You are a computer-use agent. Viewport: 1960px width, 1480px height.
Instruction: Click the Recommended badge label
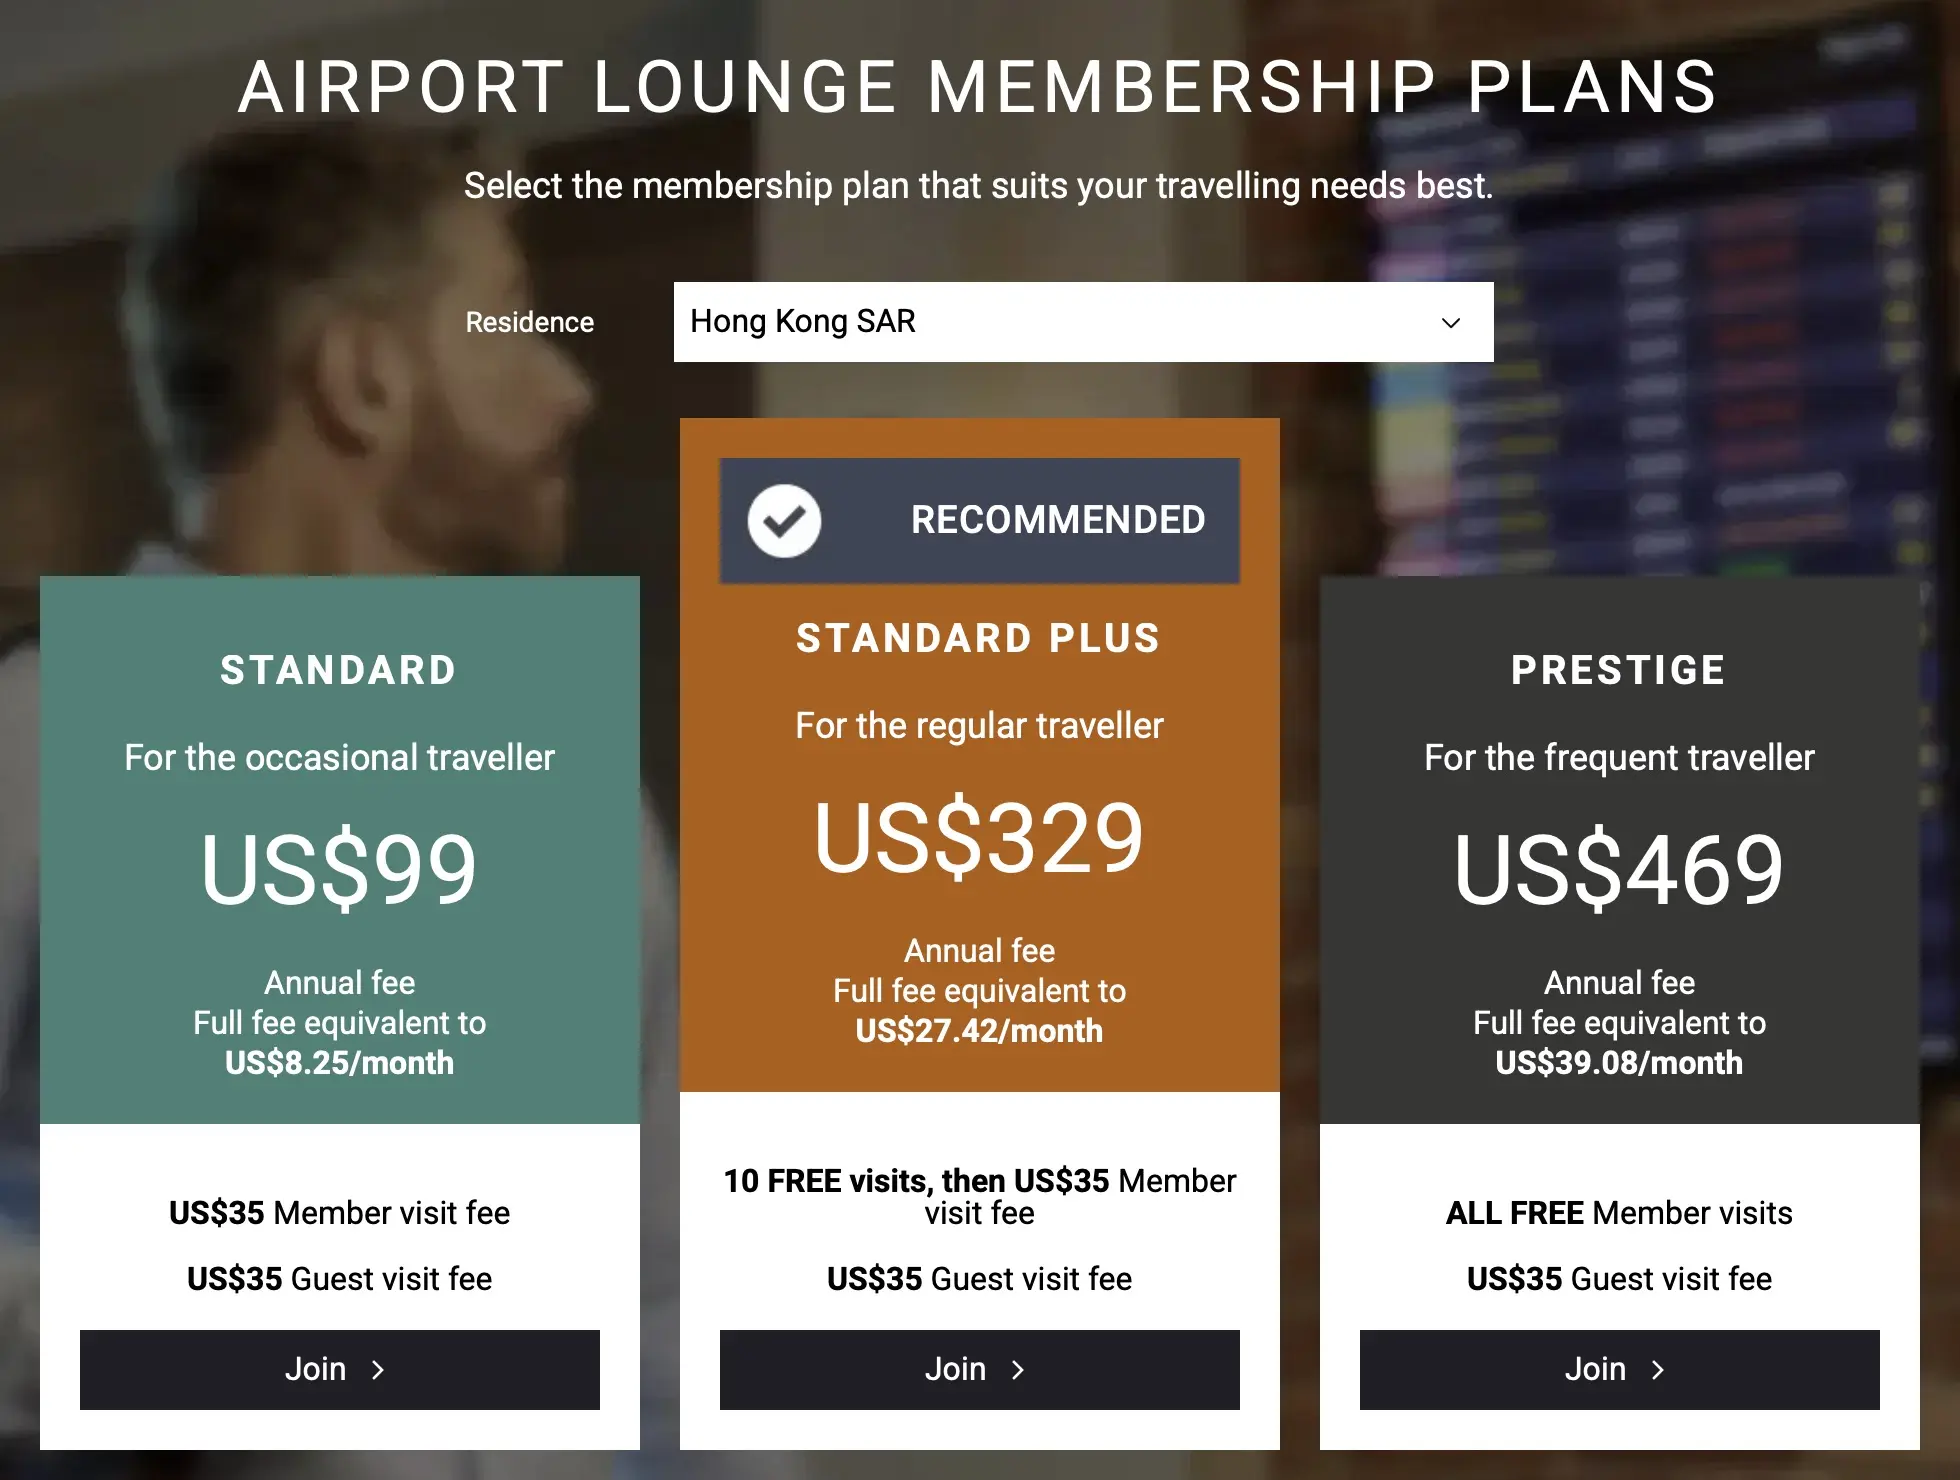[x=1058, y=520]
